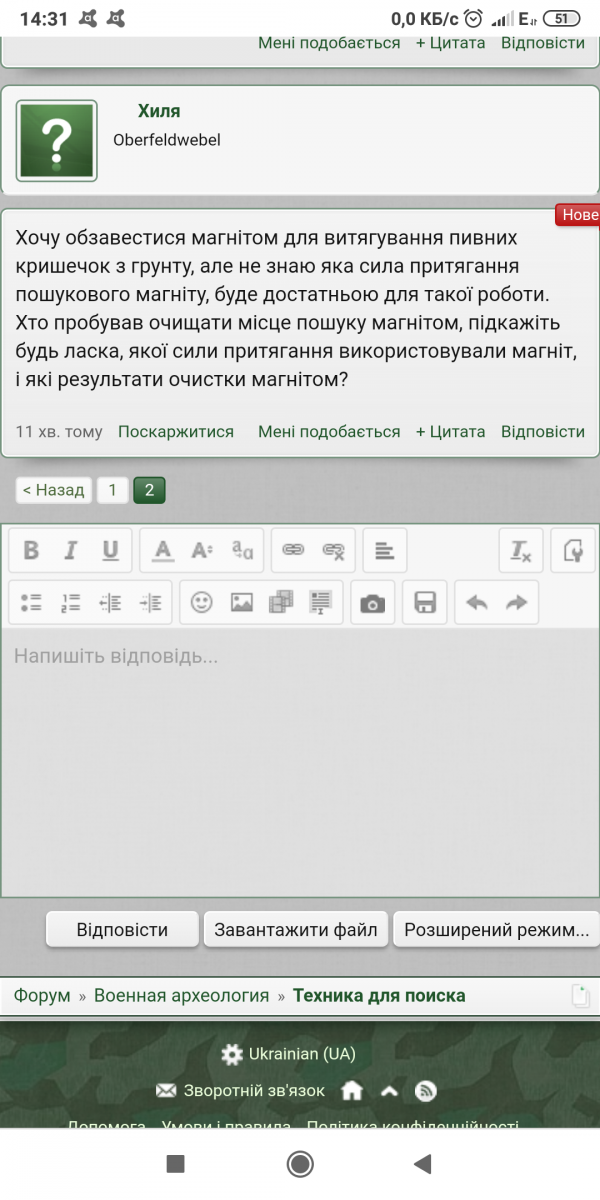Focus the reply text area
The image size is (600, 1200).
point(299,762)
